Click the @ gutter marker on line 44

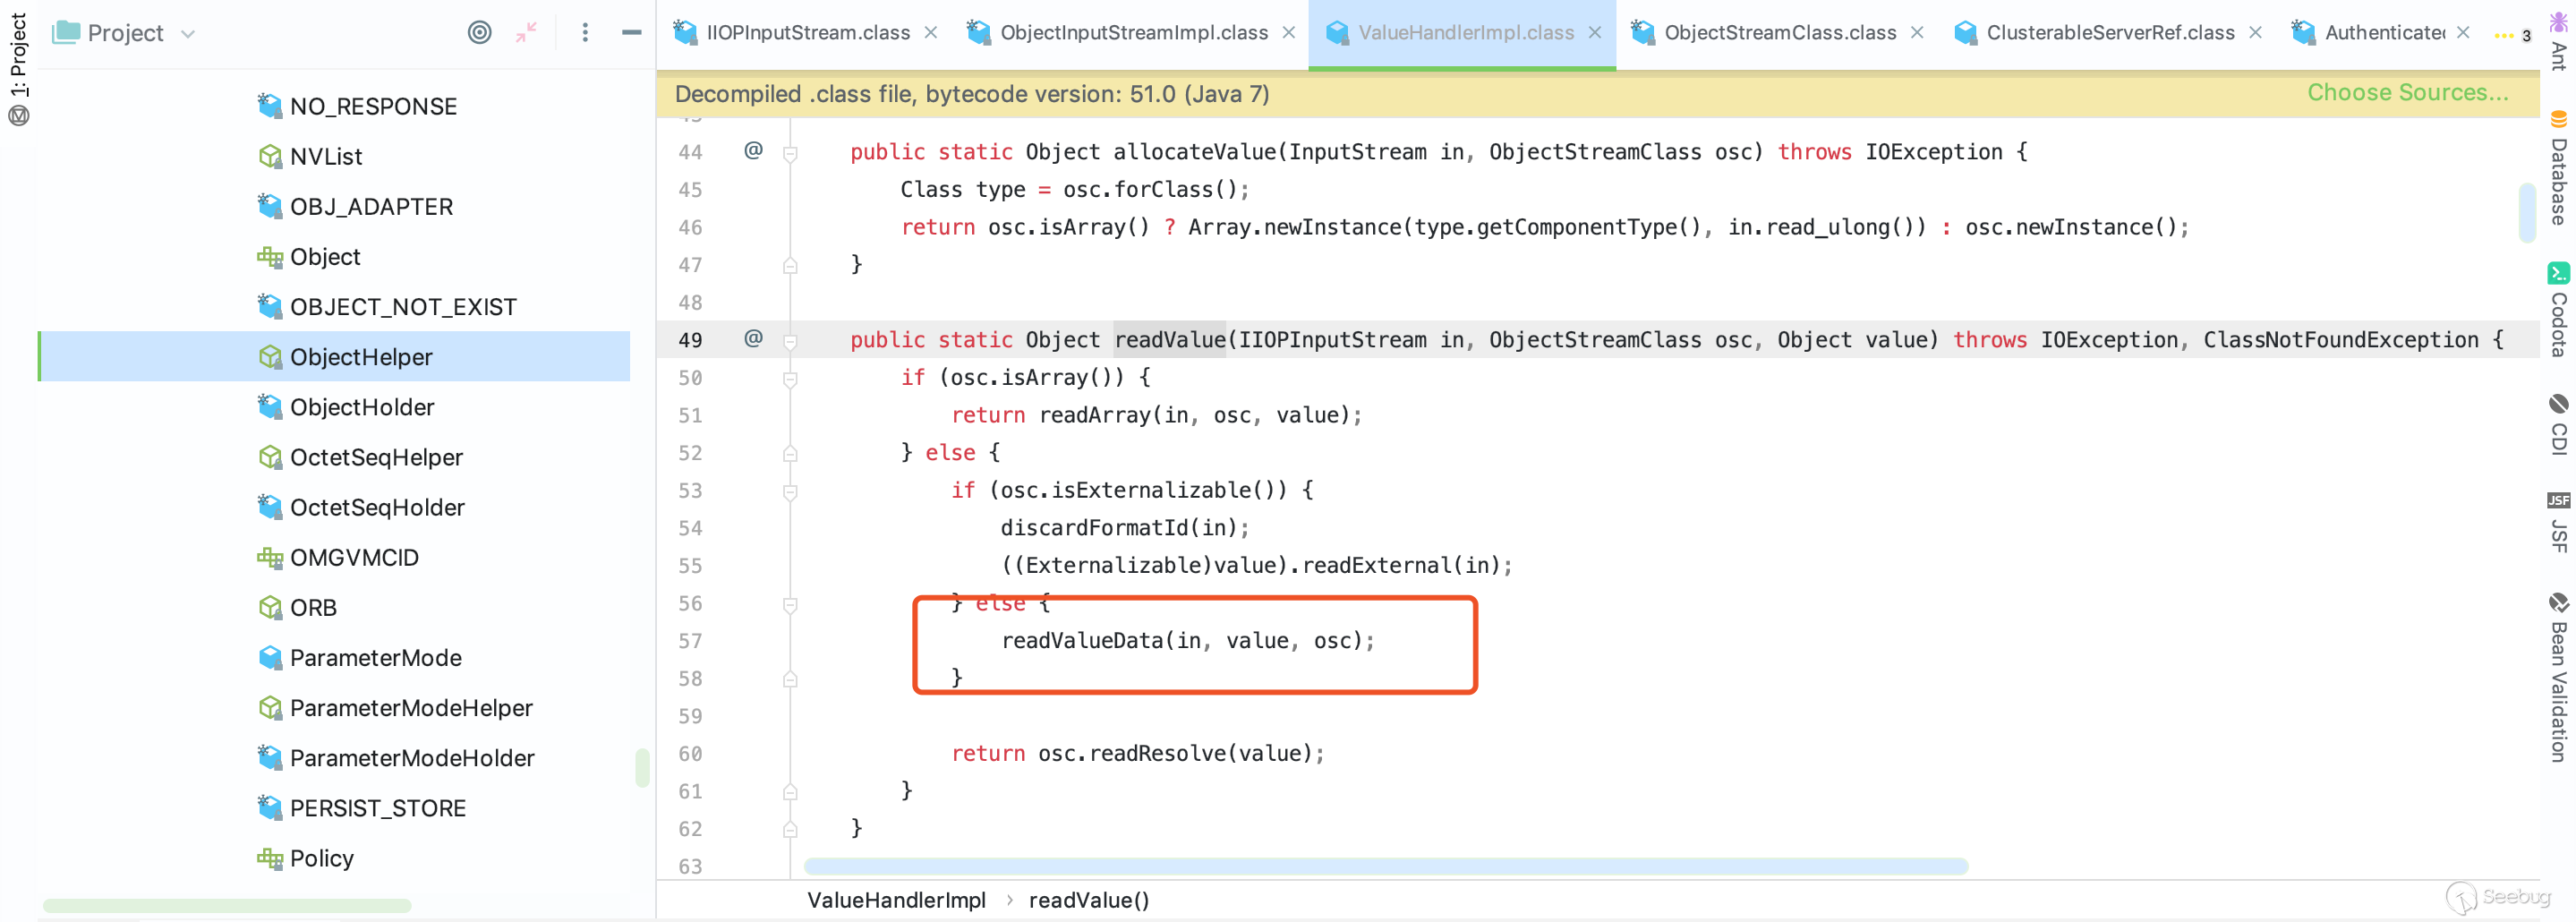click(753, 150)
